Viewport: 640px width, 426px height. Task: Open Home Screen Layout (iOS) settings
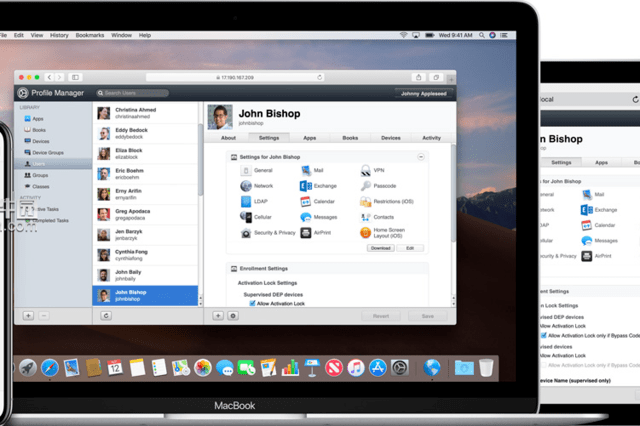tap(366, 233)
